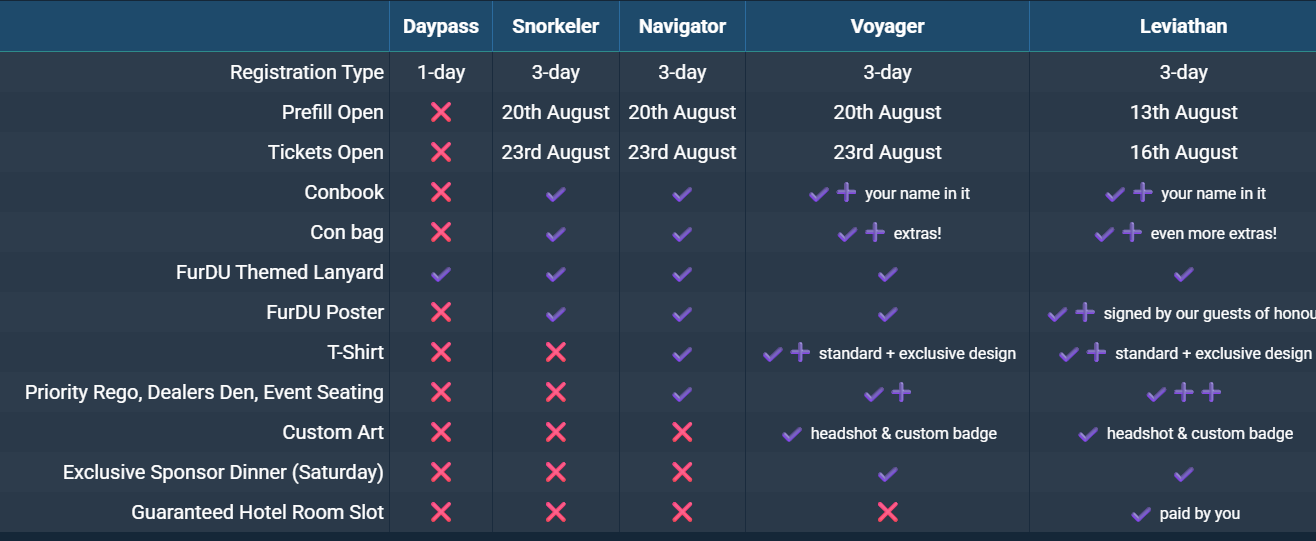Screen dimensions: 1316x541
Task: Click Navigator Custom Art red X
Action: [x=682, y=432]
